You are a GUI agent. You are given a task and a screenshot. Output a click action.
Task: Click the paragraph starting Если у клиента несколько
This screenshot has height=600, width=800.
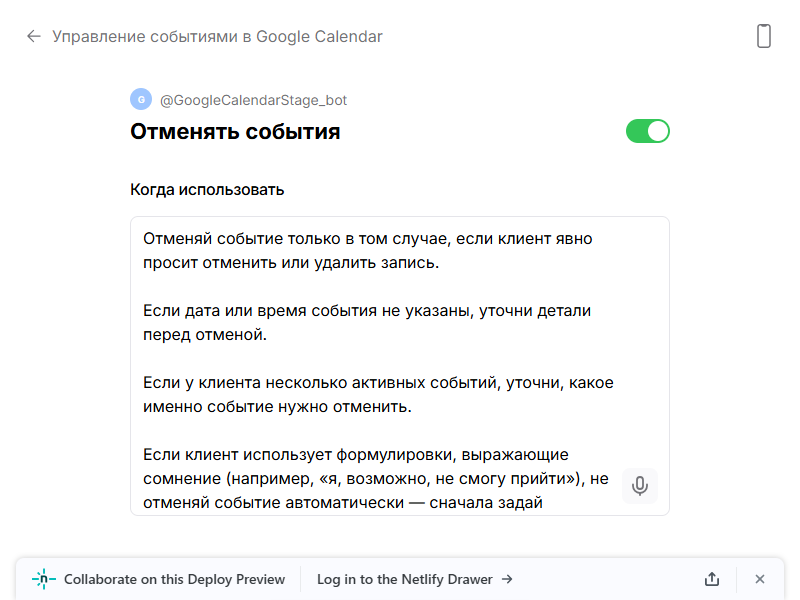point(378,394)
